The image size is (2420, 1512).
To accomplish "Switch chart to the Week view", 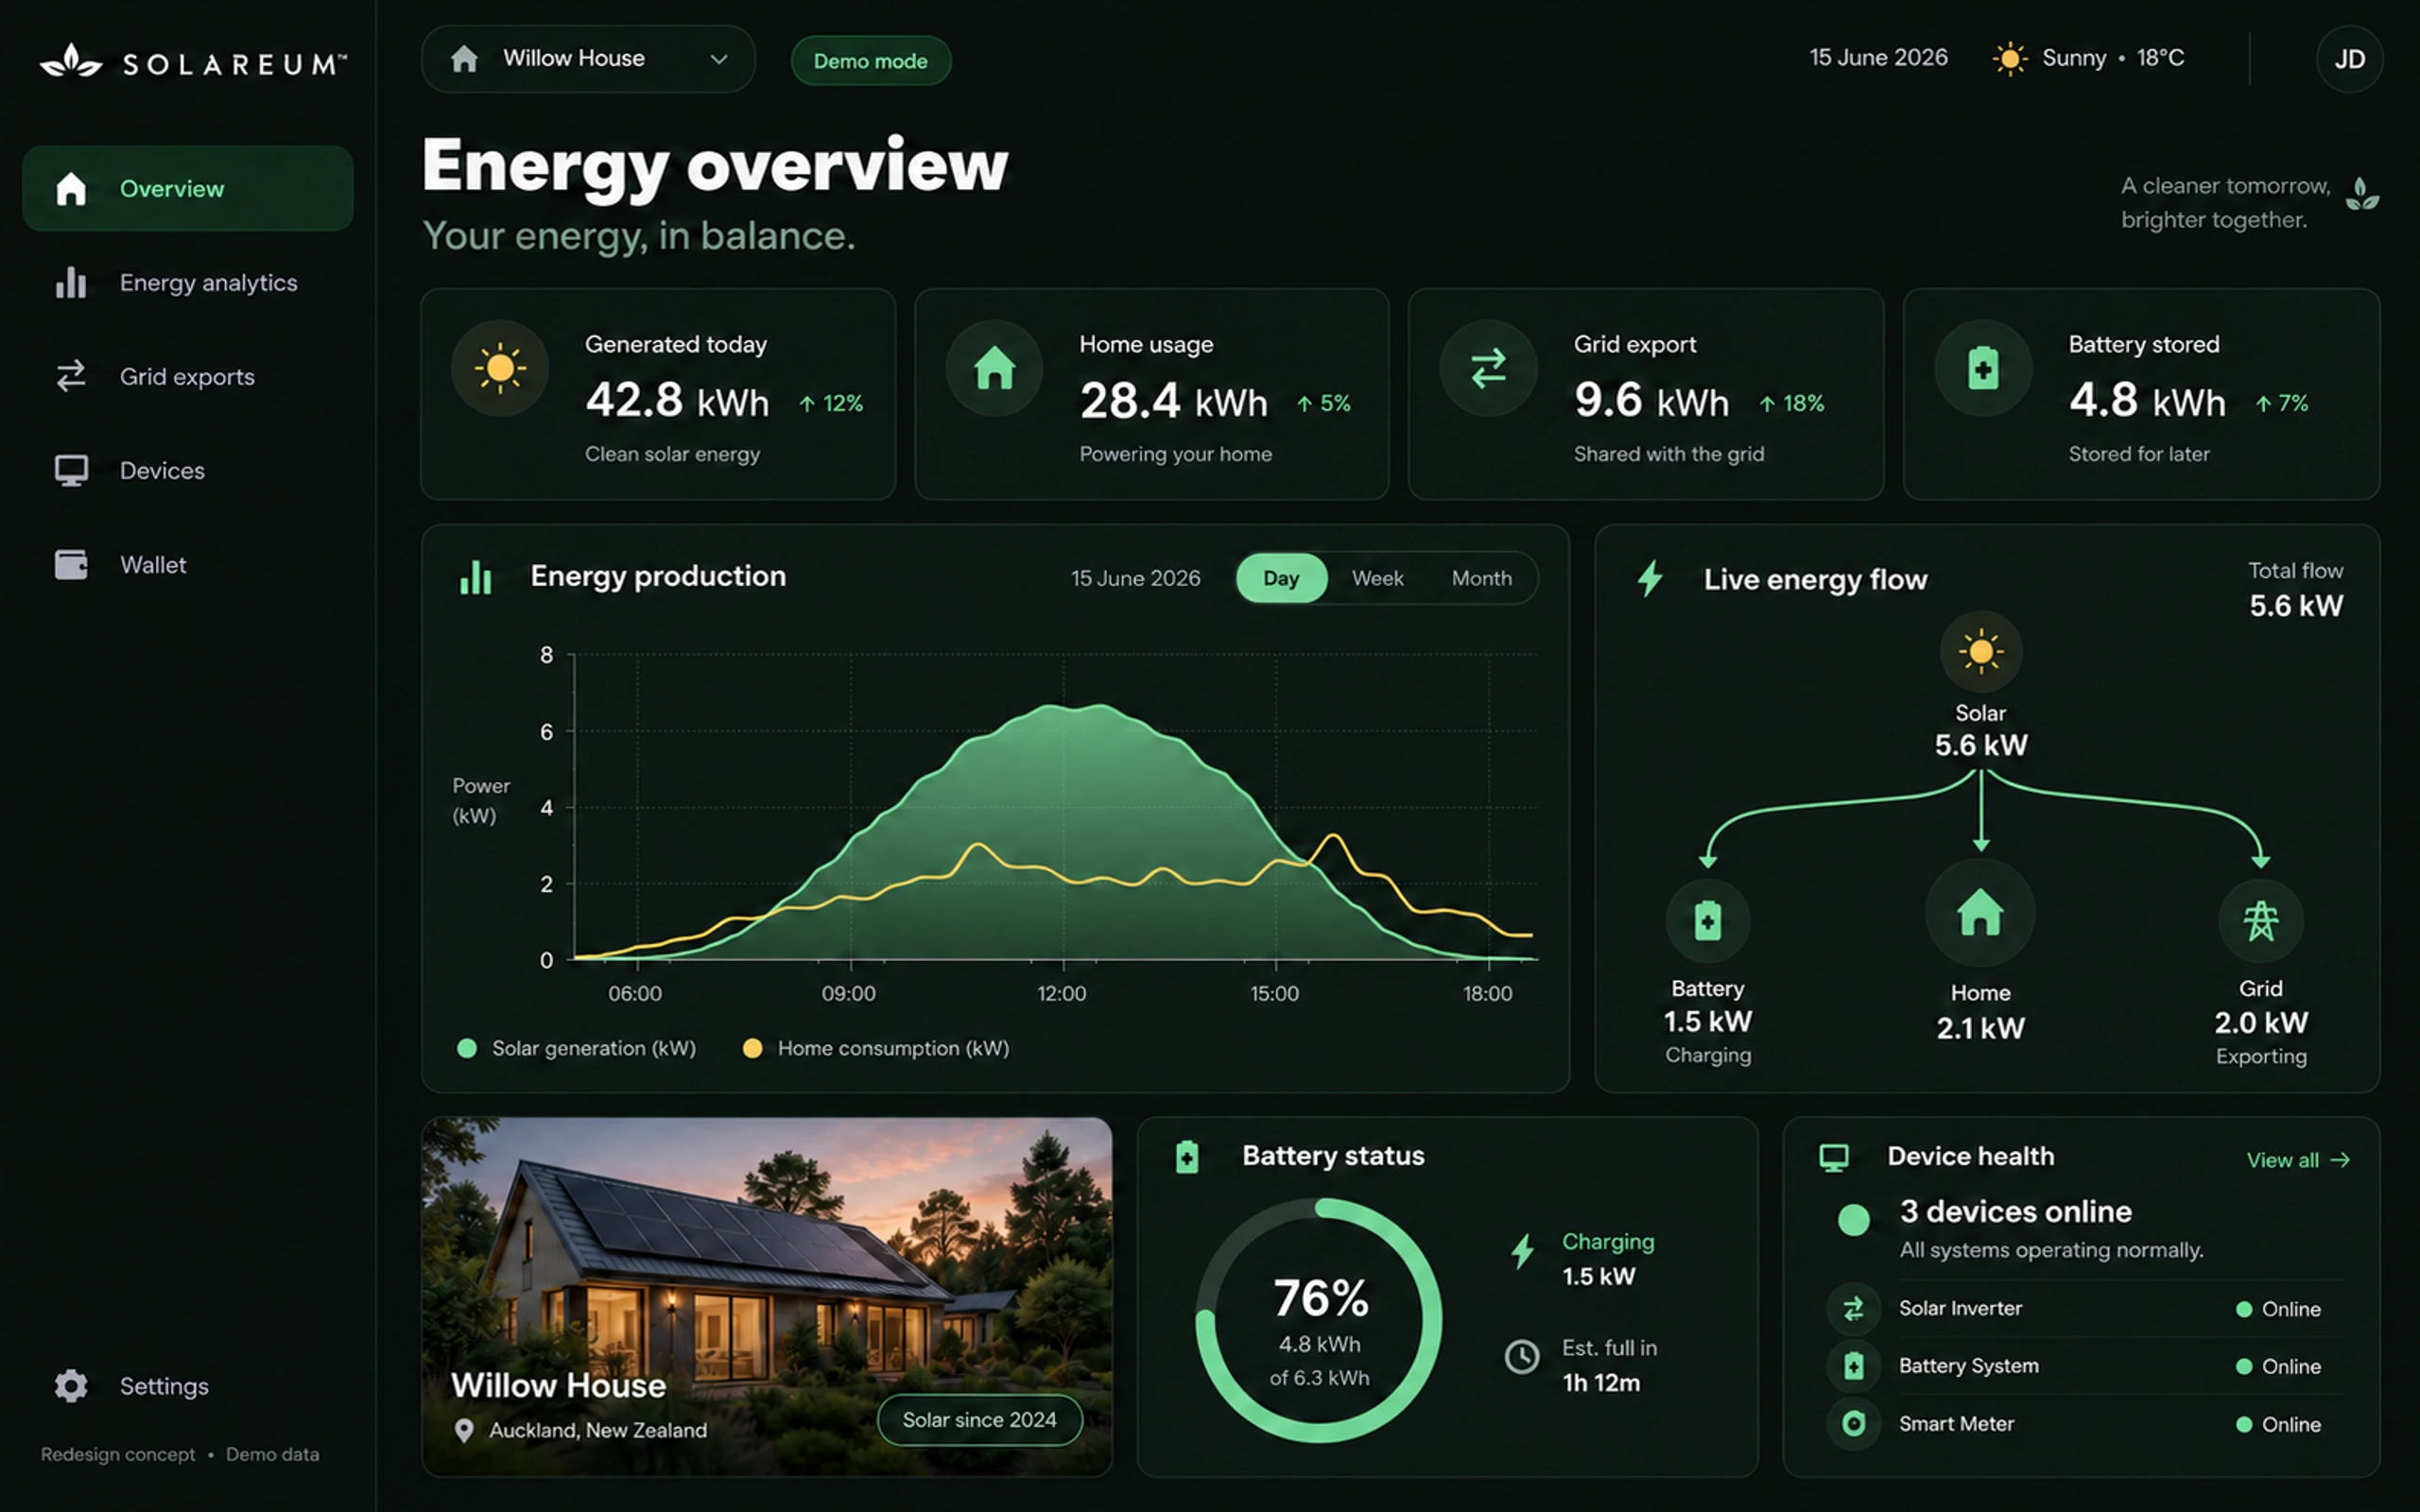I will point(1377,578).
